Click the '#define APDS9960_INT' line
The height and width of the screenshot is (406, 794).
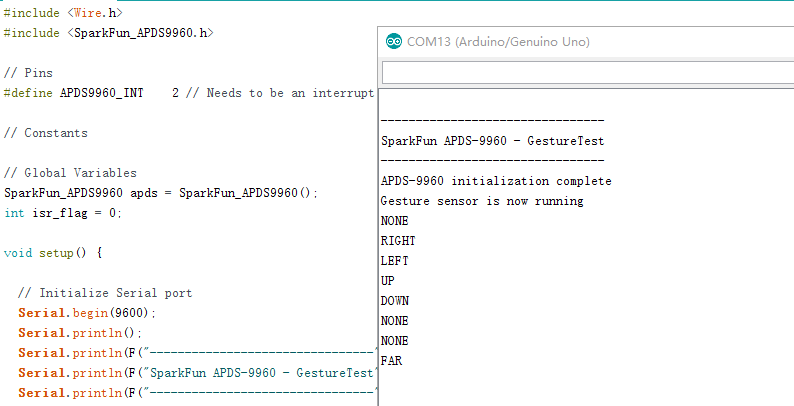point(188,93)
